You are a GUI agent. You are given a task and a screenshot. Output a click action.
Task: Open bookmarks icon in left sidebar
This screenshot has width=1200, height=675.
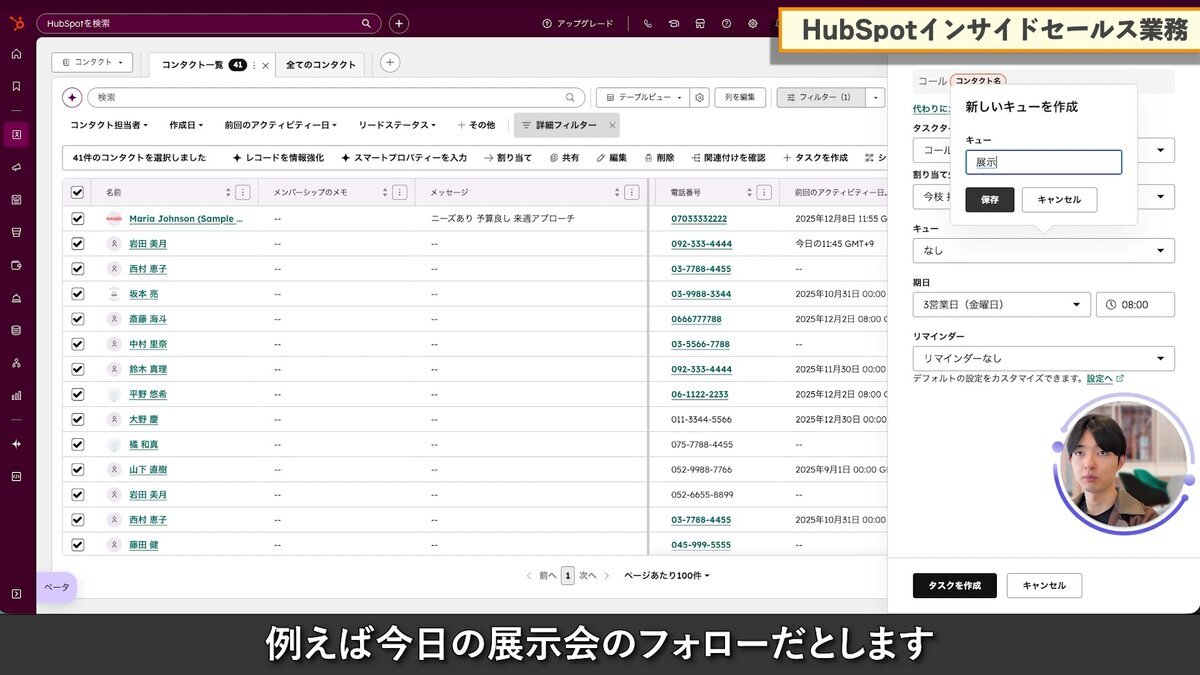(x=16, y=86)
